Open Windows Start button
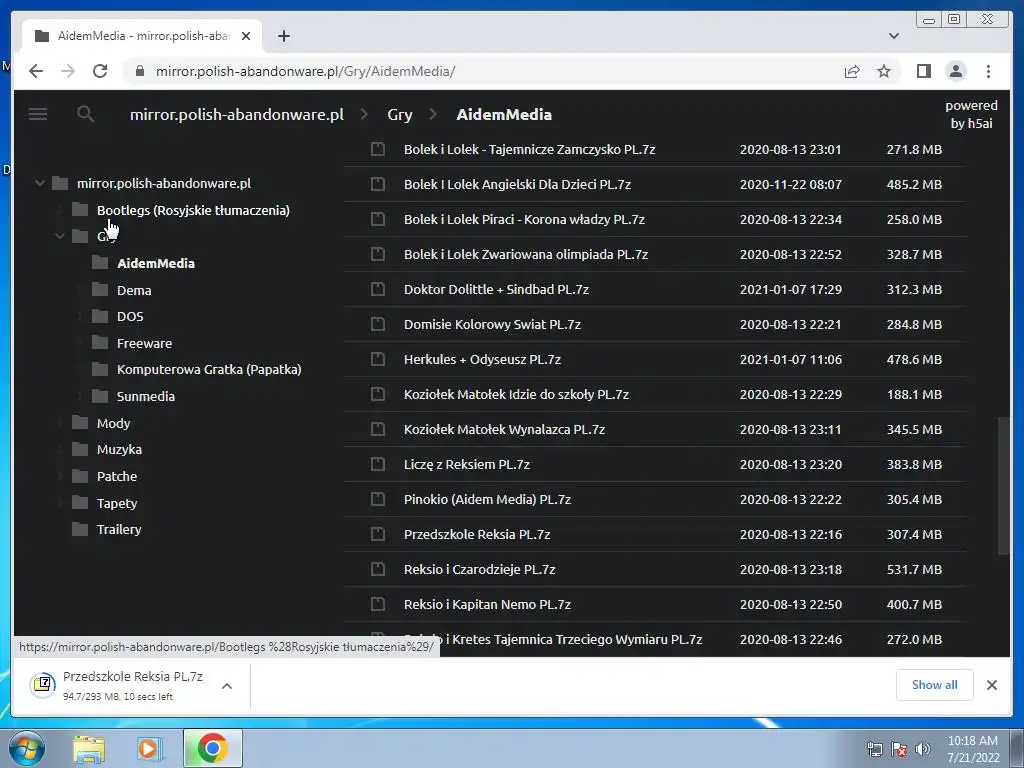Viewport: 1024px width, 768px height. coord(26,748)
